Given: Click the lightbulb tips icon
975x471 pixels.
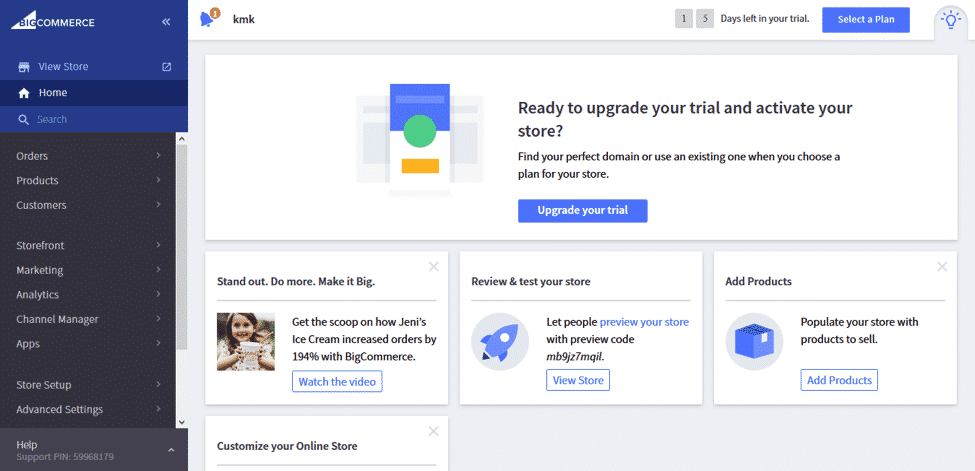Looking at the screenshot, I should coord(951,20).
